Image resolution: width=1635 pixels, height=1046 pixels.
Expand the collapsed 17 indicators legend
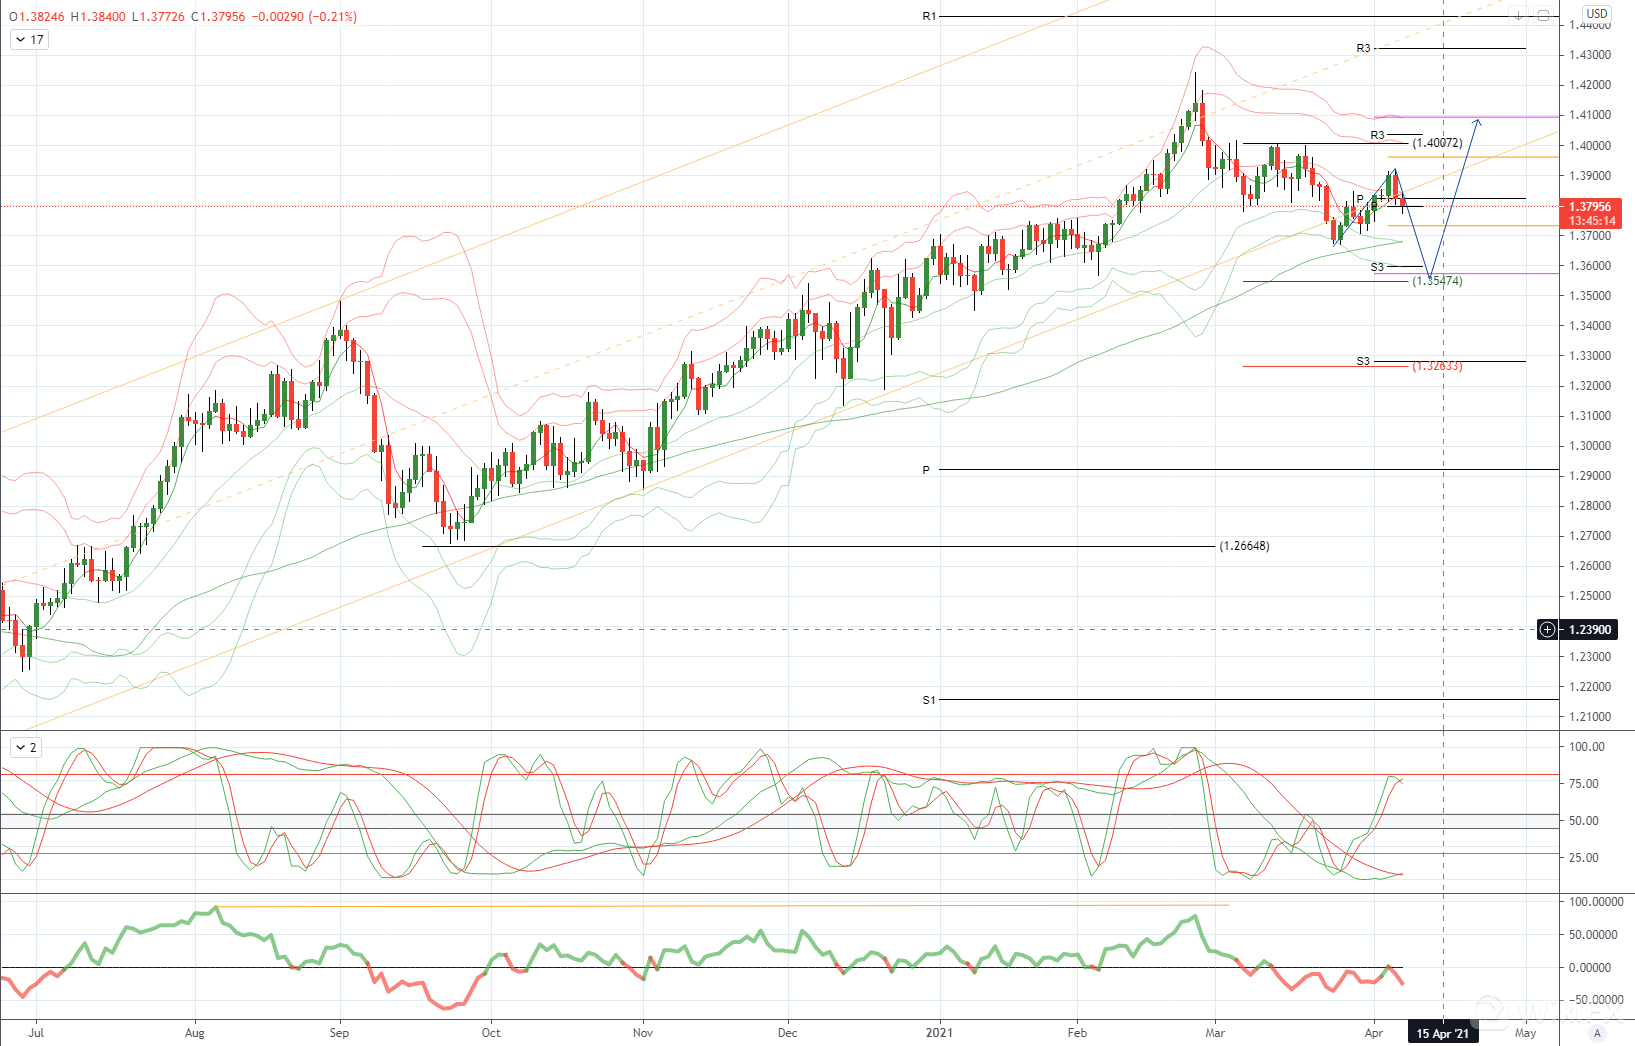click(28, 40)
